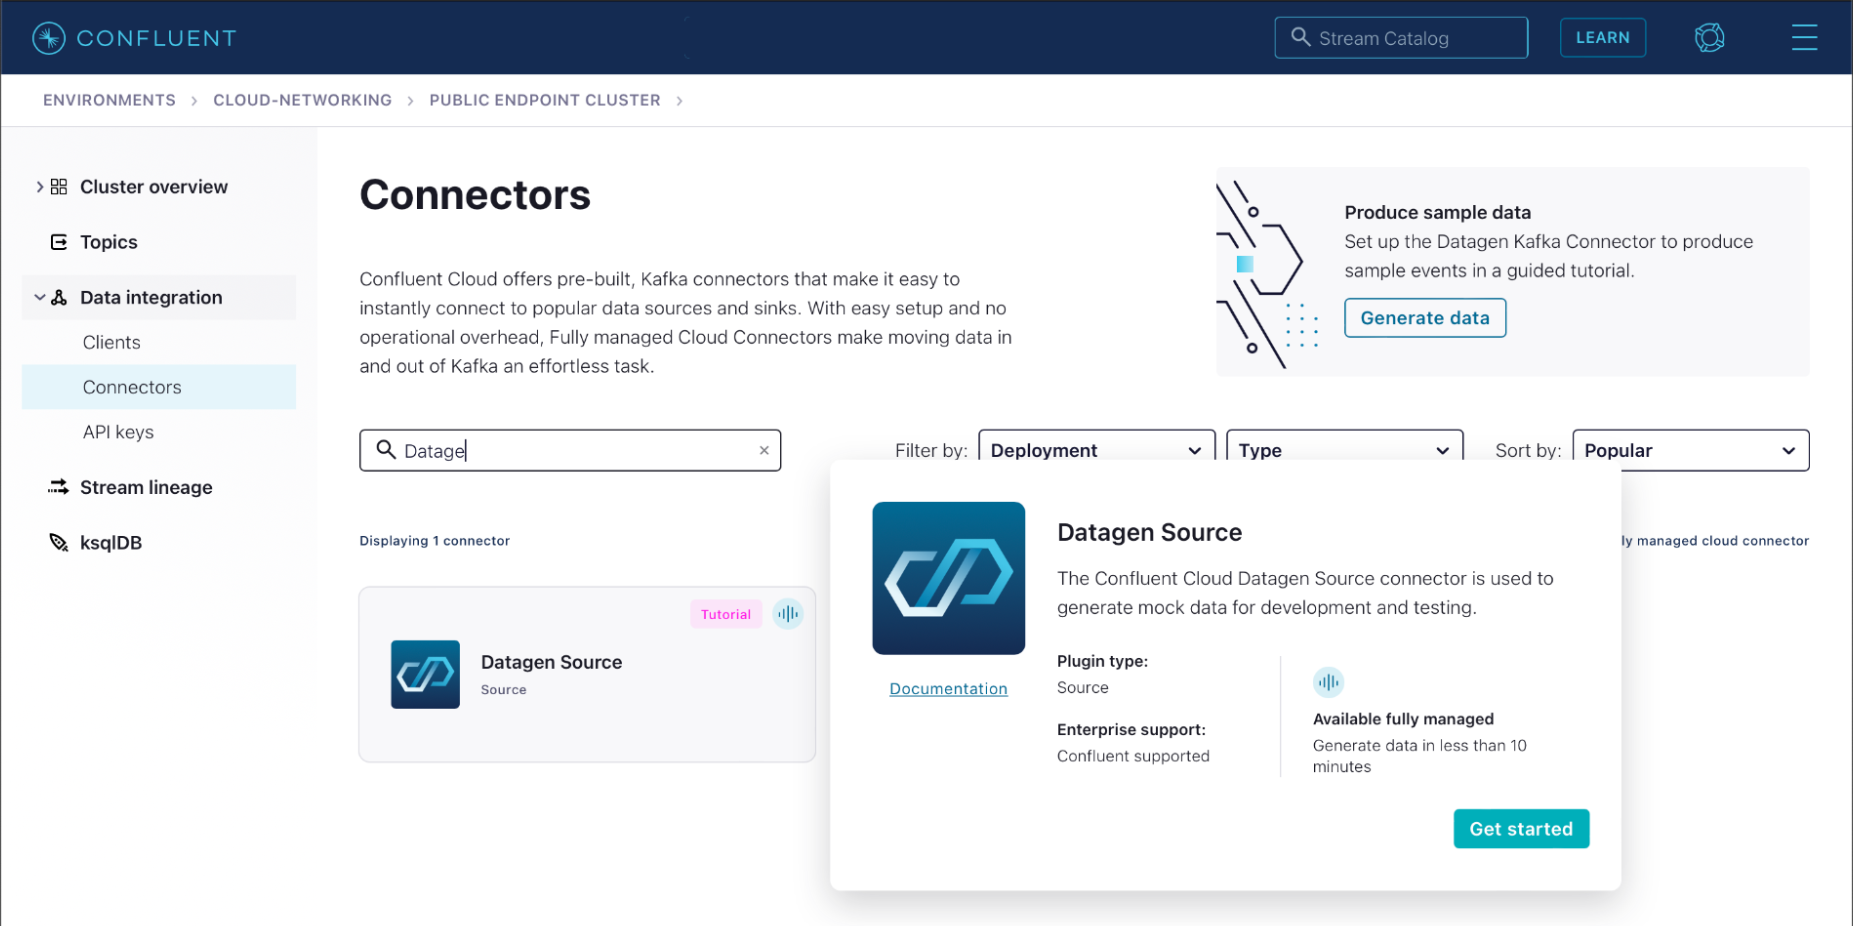The width and height of the screenshot is (1853, 926).
Task: Click the Confluent logo icon
Action: tap(49, 38)
